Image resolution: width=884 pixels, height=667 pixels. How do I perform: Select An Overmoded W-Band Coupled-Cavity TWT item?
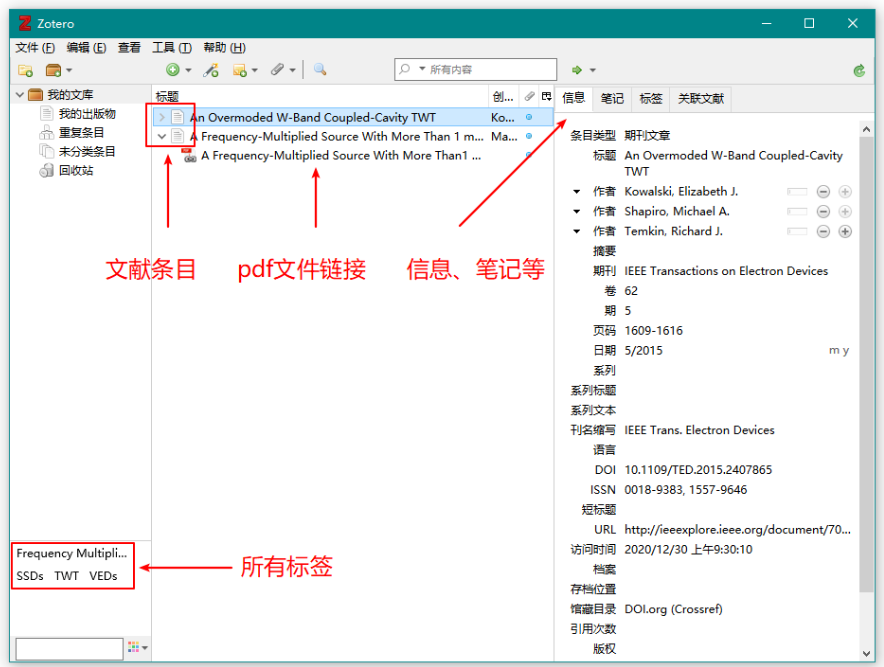pos(353,117)
